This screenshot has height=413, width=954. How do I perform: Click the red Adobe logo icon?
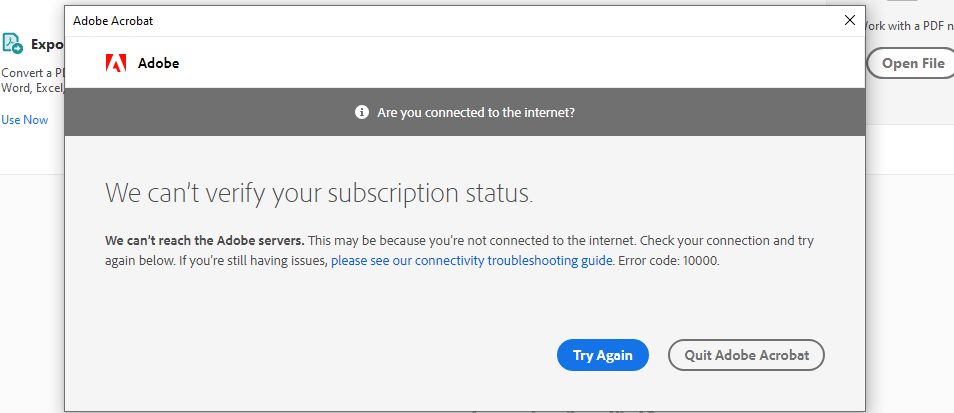coord(116,63)
